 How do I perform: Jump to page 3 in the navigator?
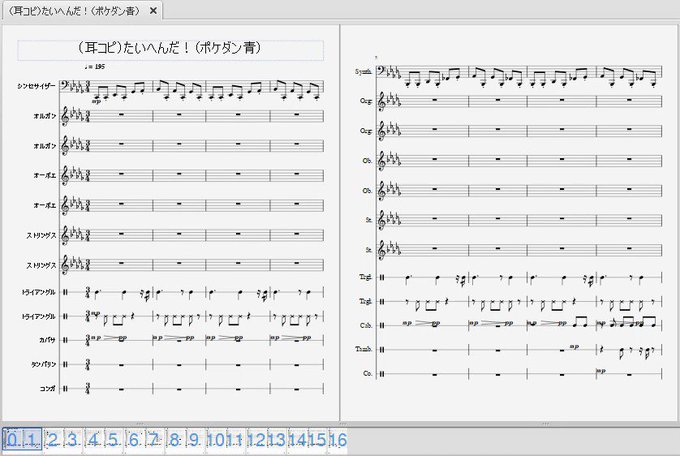coord(73,440)
